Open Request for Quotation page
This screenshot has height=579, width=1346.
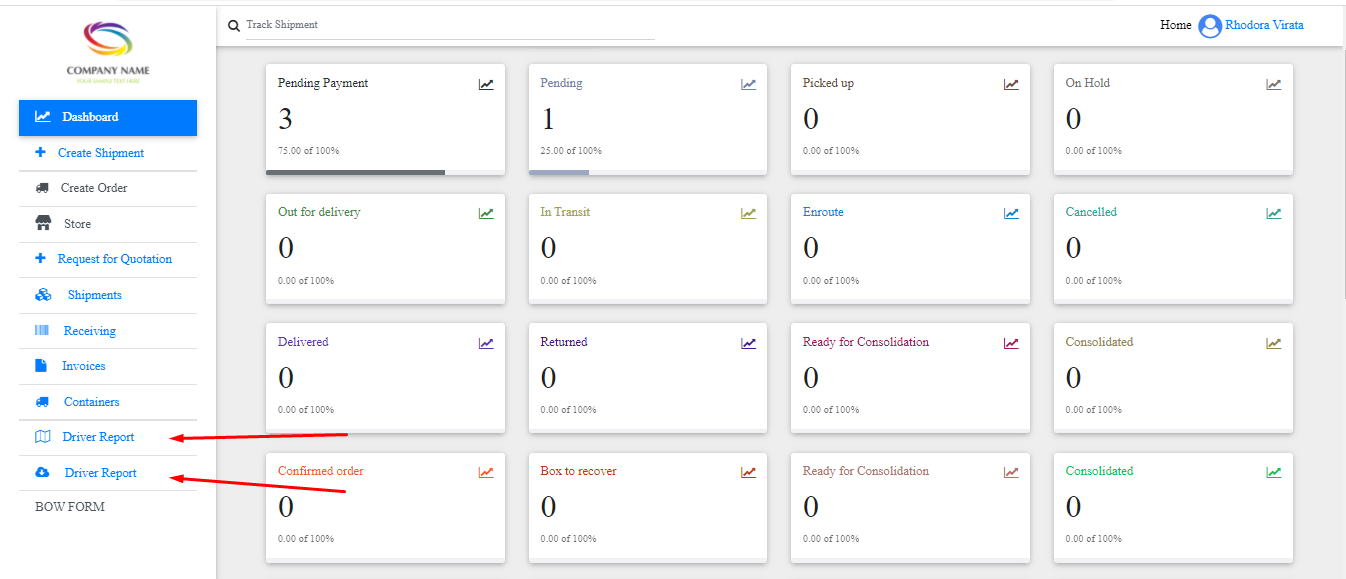[x=114, y=259]
